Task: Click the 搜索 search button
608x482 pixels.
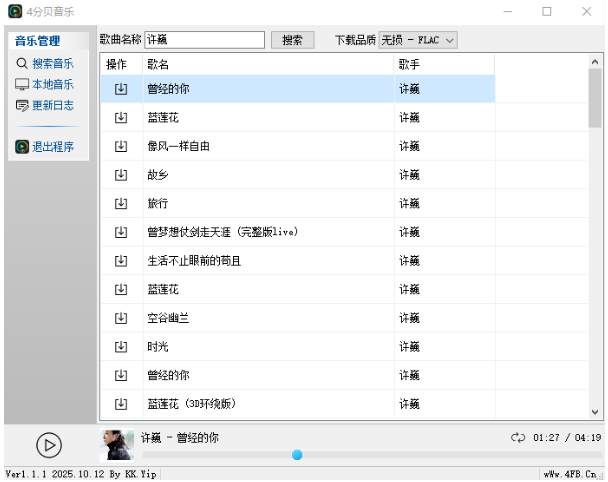Action: [x=292, y=40]
